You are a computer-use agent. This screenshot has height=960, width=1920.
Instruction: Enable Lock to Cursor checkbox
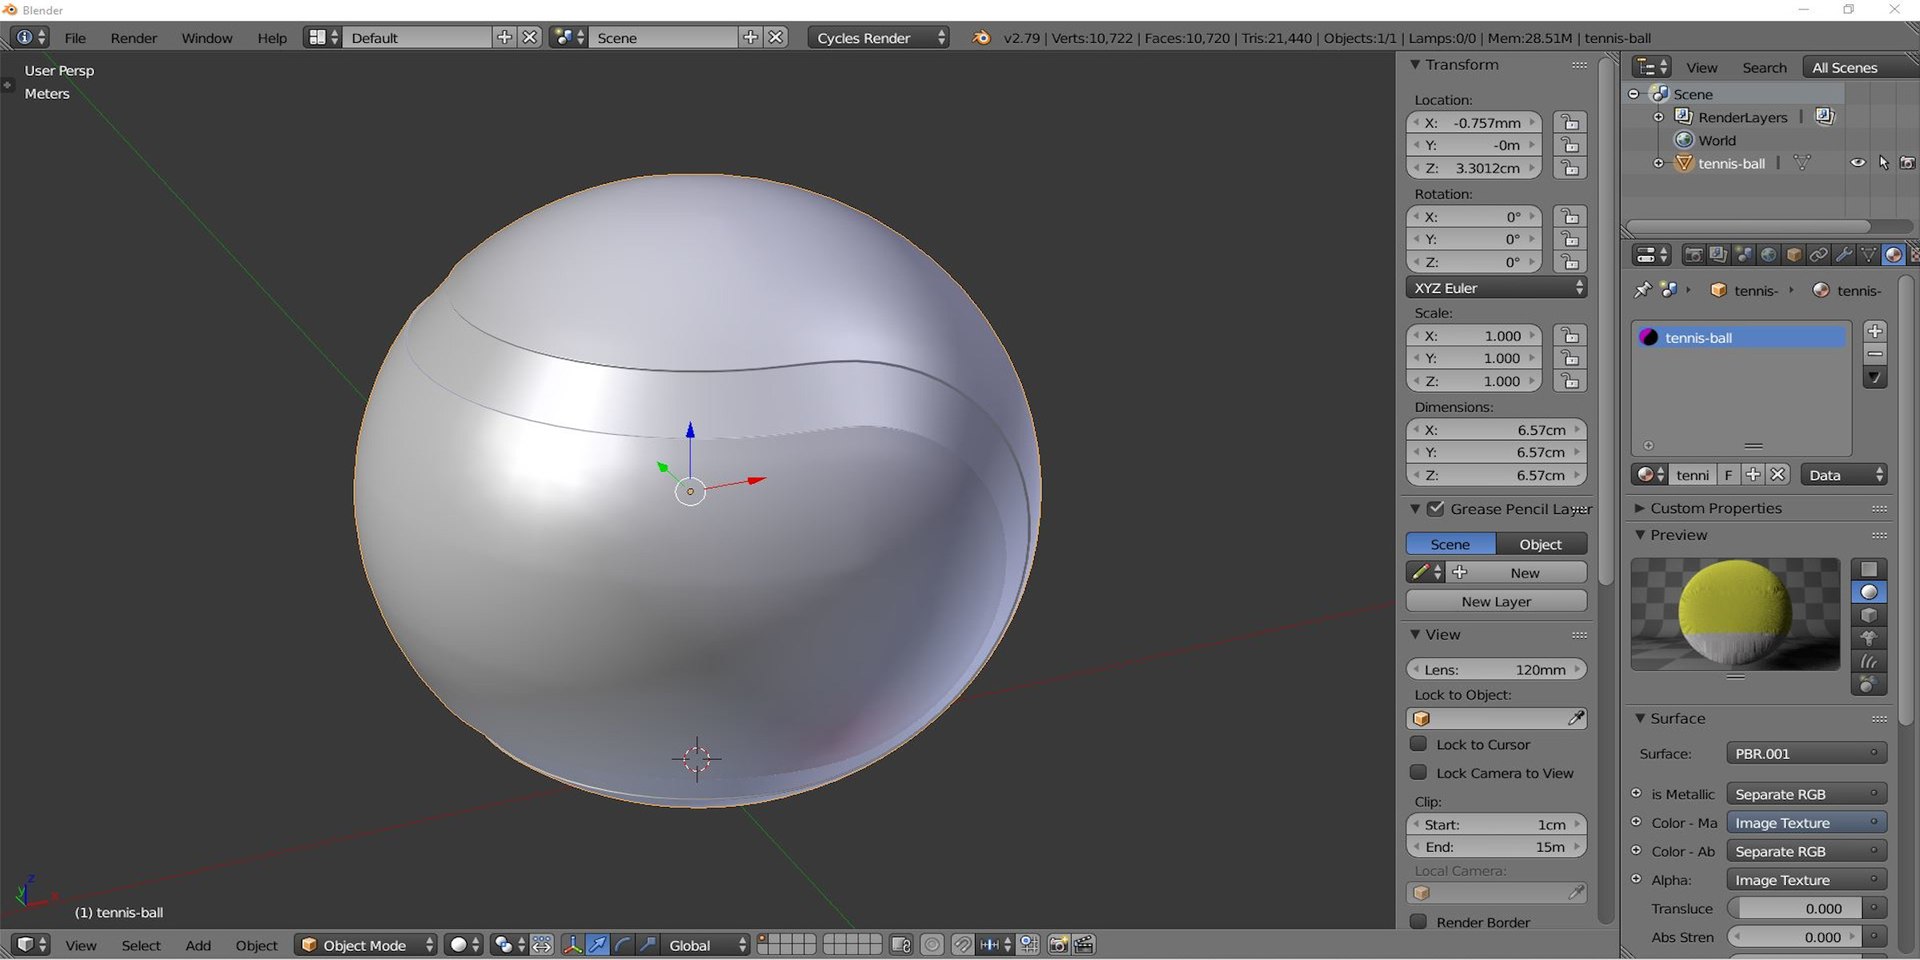1418,744
